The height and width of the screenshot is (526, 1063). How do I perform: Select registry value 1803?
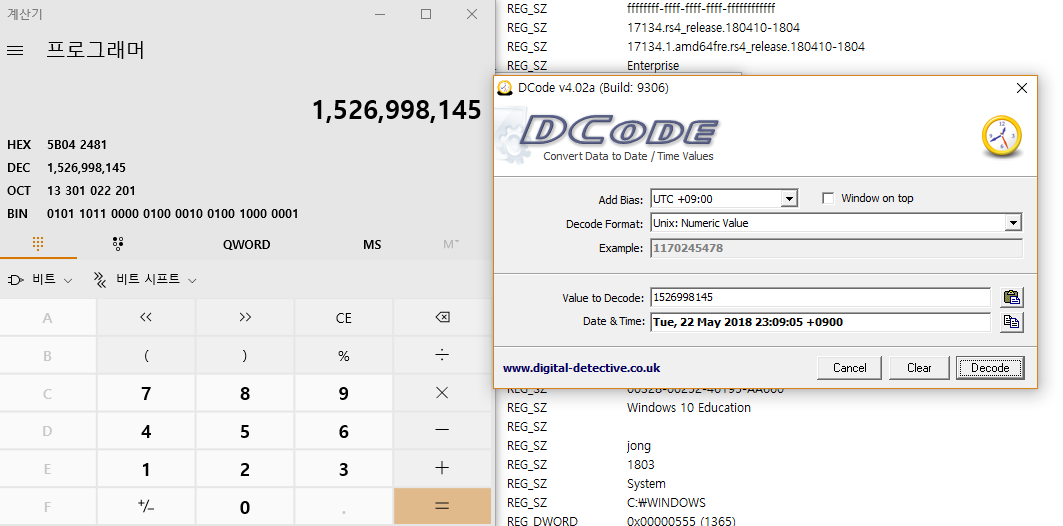tap(641, 464)
